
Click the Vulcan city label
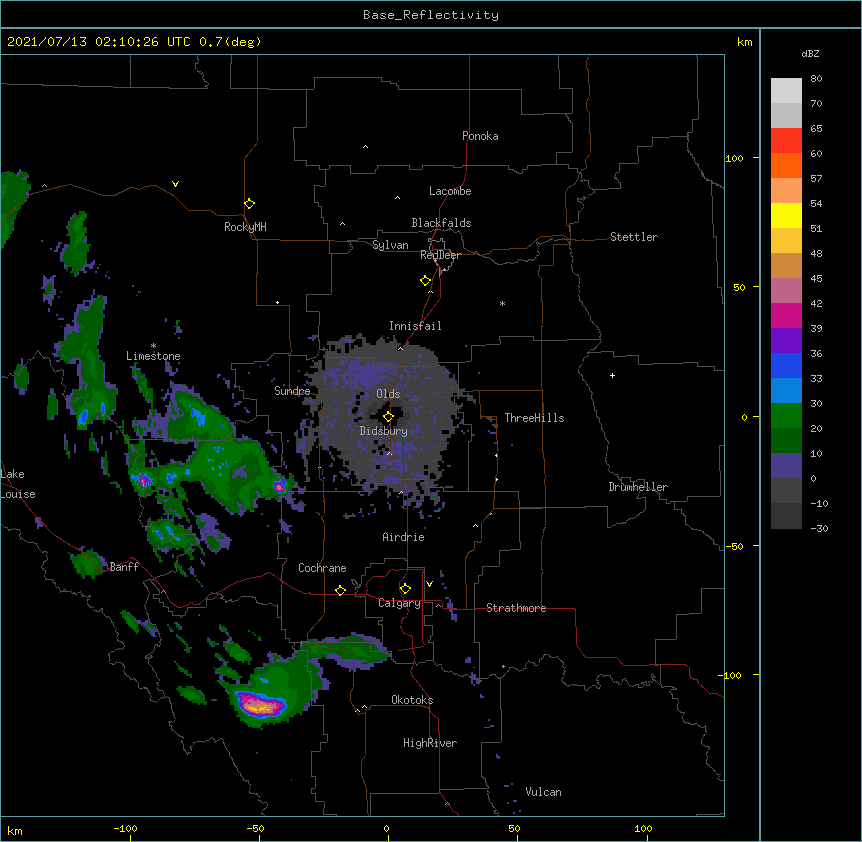point(543,792)
